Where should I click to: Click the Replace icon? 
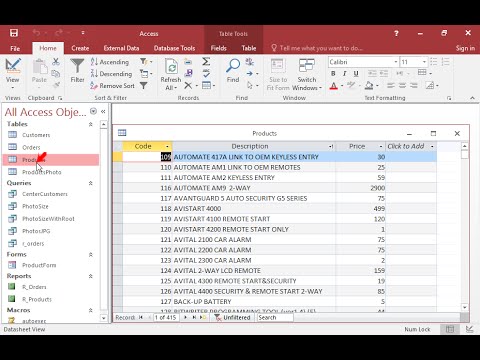tap(250, 62)
